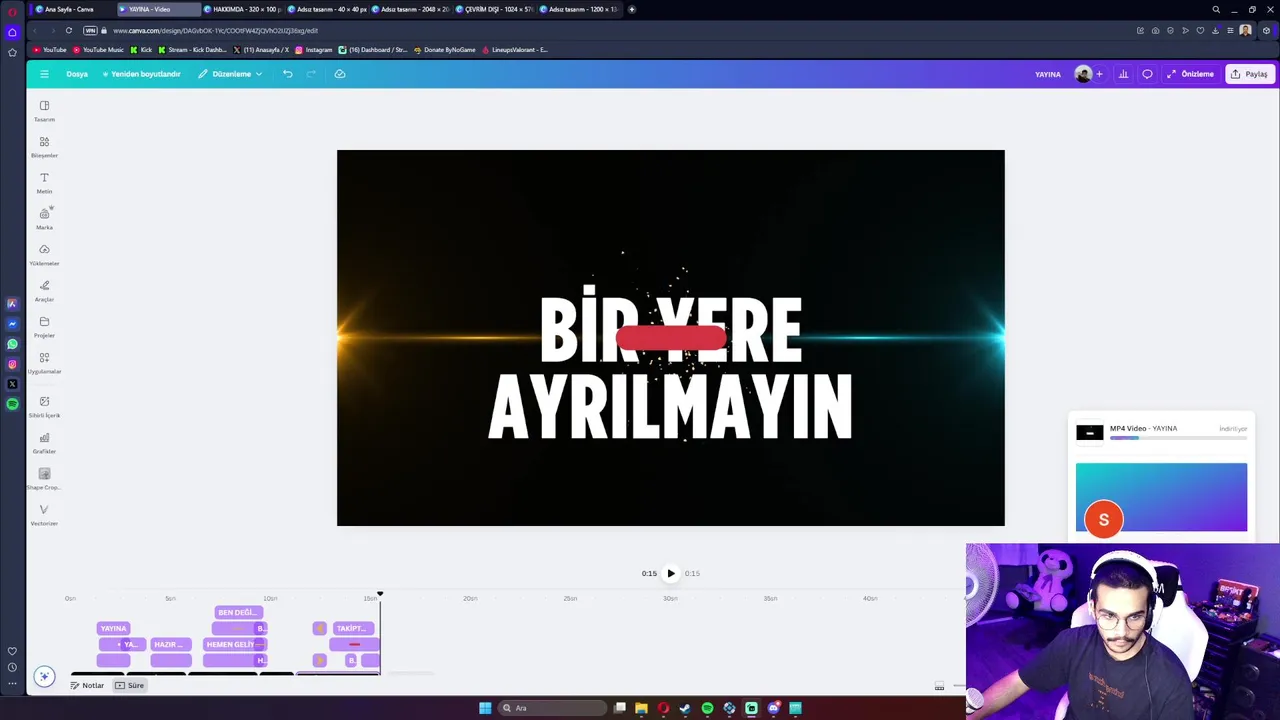
Task: Open the Kick bookmark
Action: click(x=141, y=50)
